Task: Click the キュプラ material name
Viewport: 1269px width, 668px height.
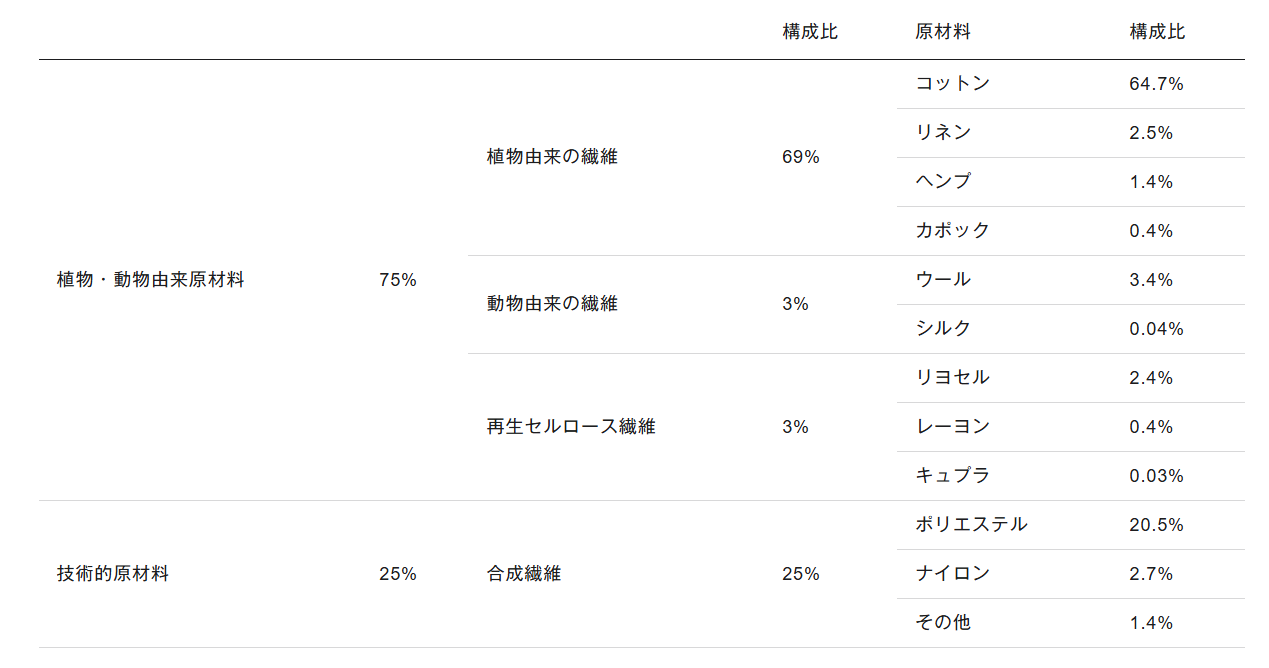Action: tap(952, 476)
